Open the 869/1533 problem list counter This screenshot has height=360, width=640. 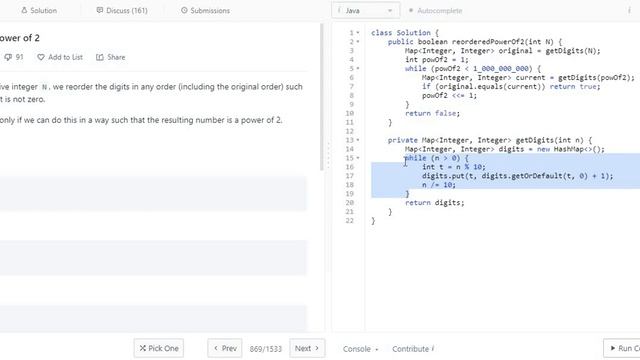tap(266, 349)
